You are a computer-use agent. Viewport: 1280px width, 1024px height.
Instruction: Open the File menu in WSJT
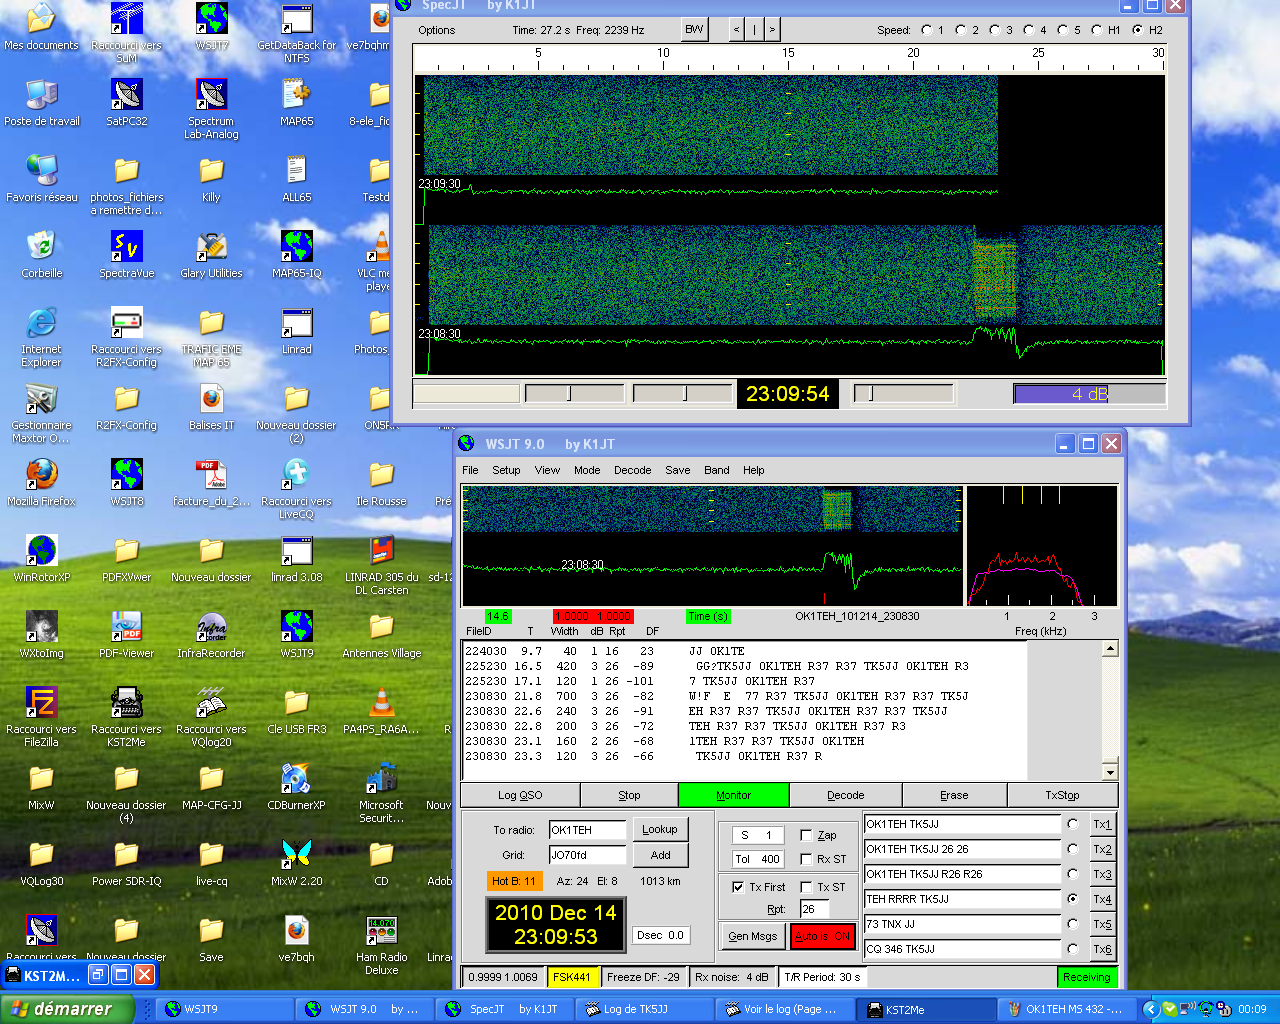pos(470,470)
